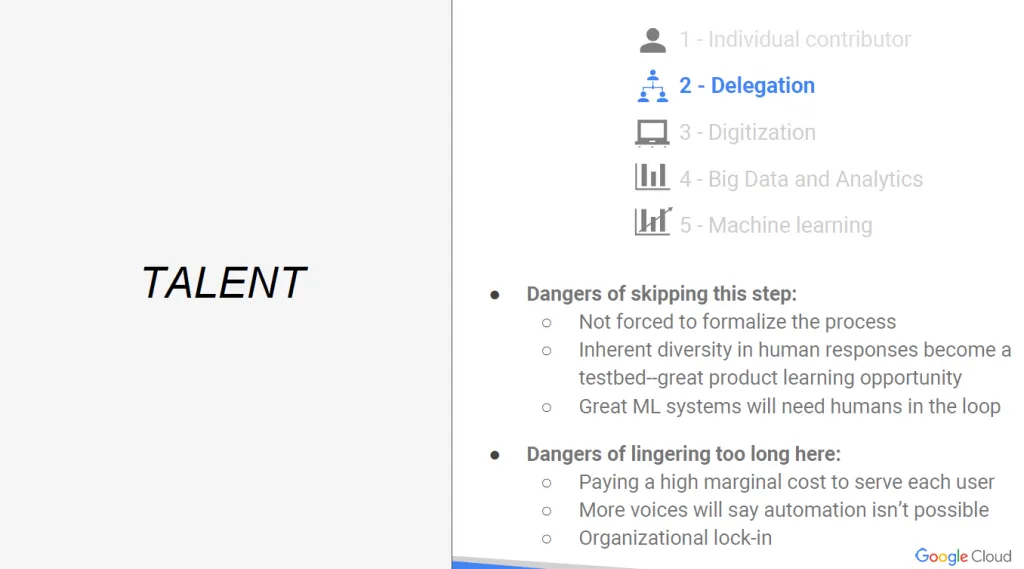Screen dimensions: 1024x569
Task: Click the Google Cloud logo
Action: 963,556
